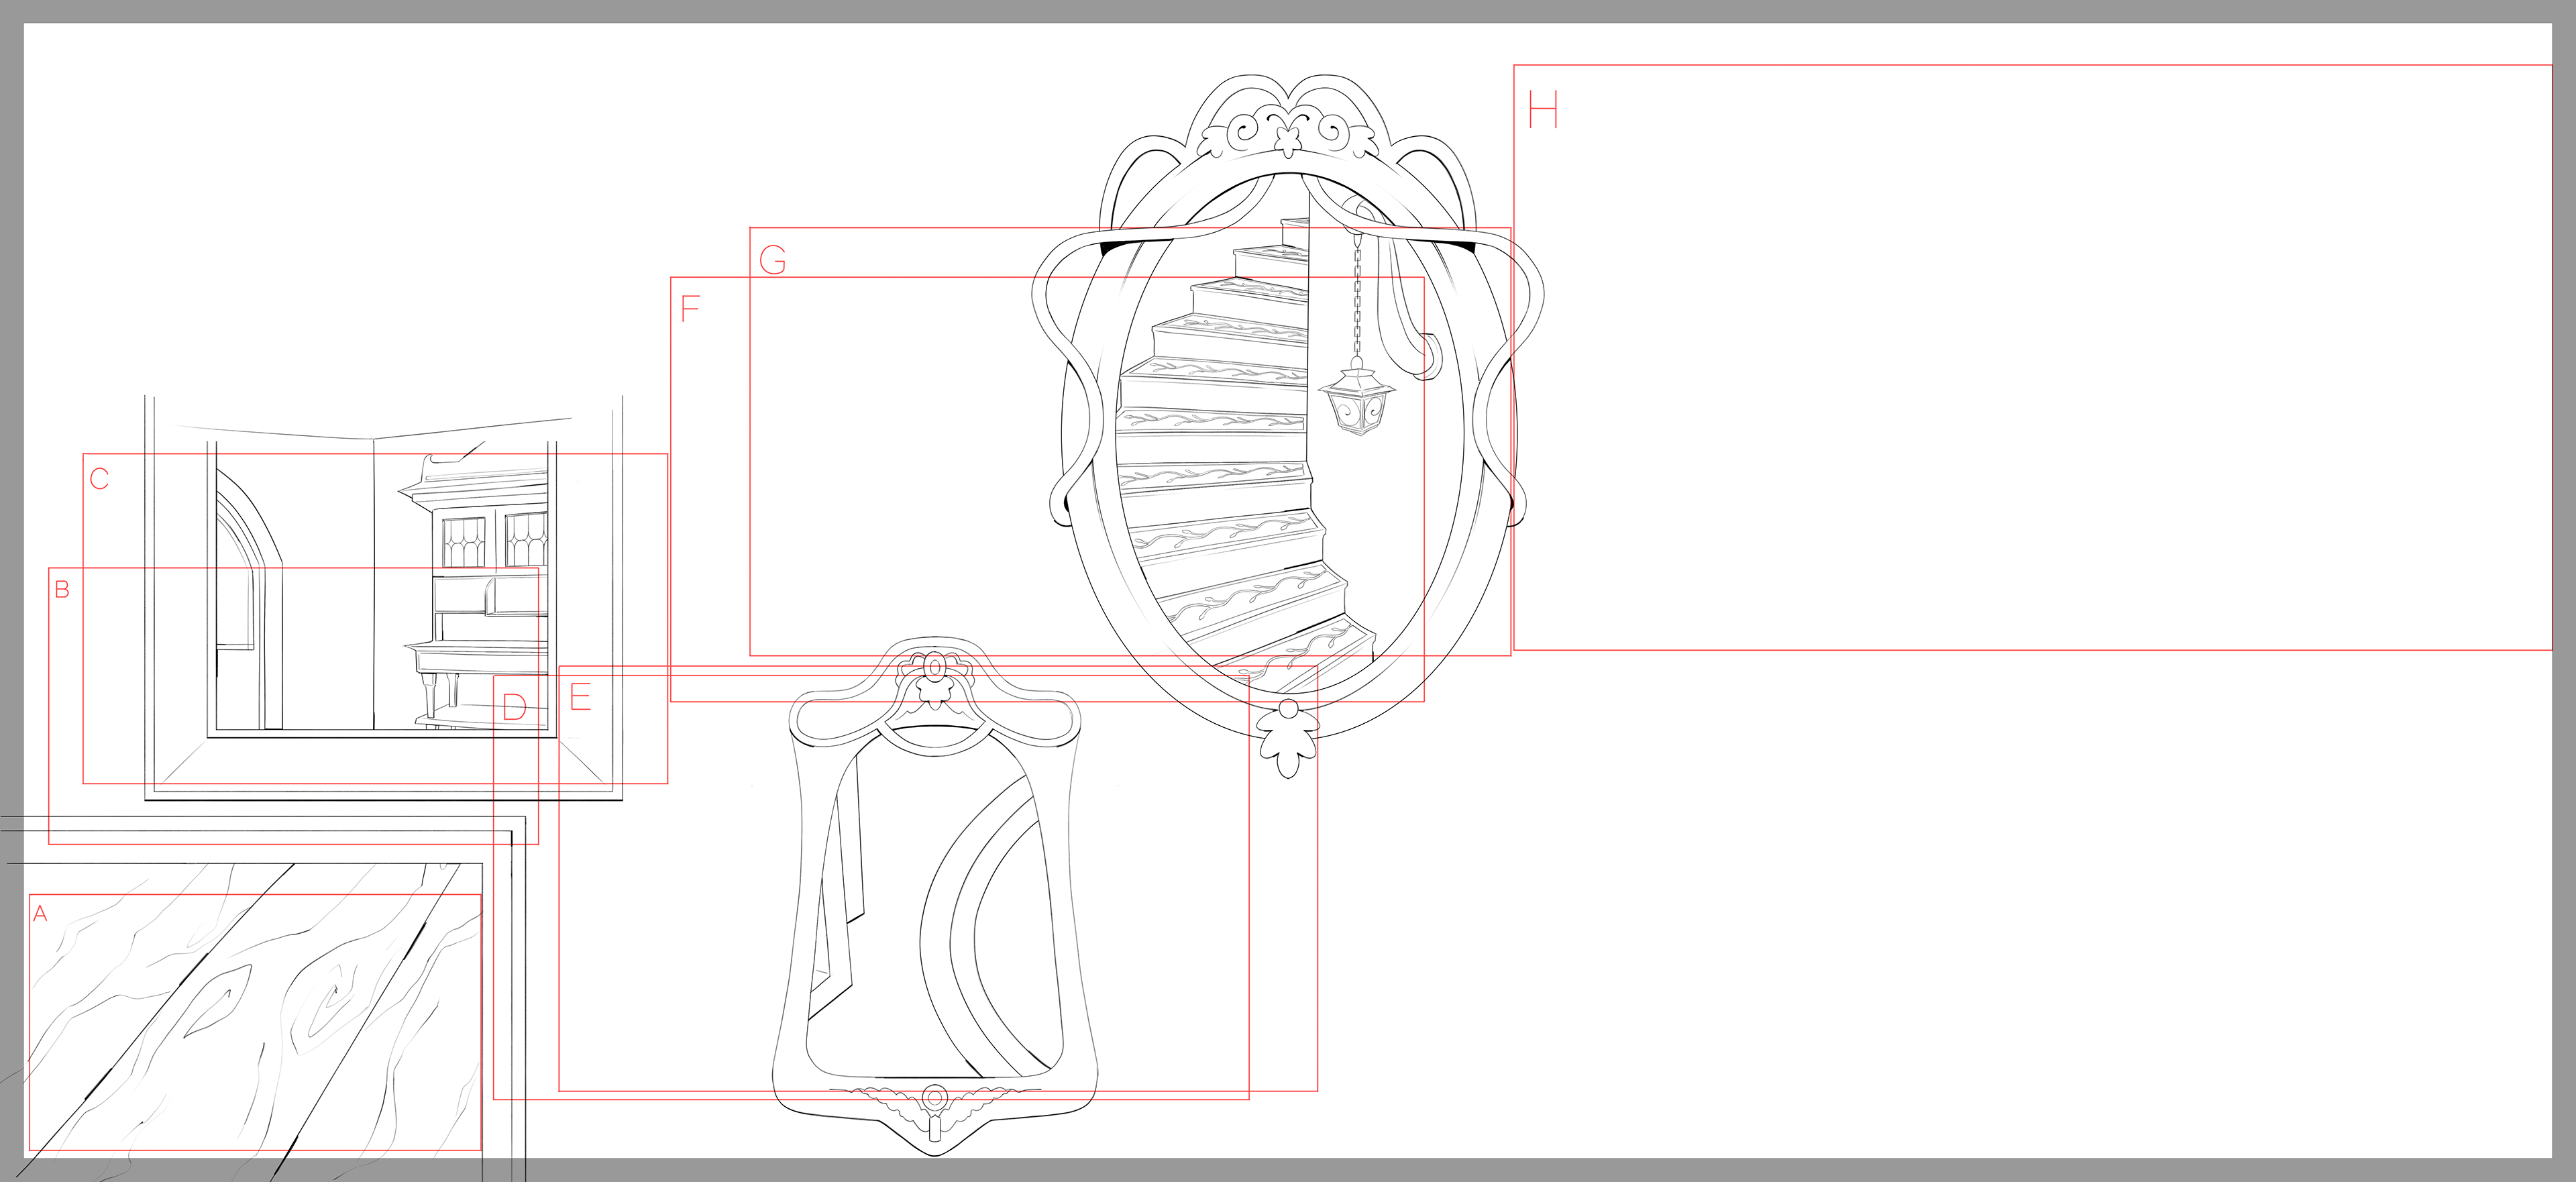2576x1182 pixels.
Task: Click the scroll crest atop oval mirror
Action: (1288, 130)
